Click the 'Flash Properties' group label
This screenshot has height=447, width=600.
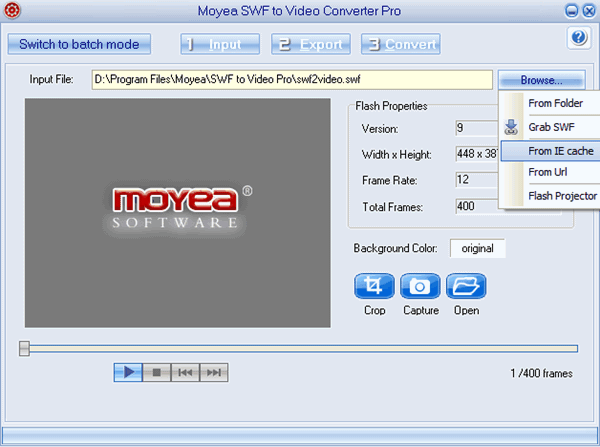coord(391,106)
